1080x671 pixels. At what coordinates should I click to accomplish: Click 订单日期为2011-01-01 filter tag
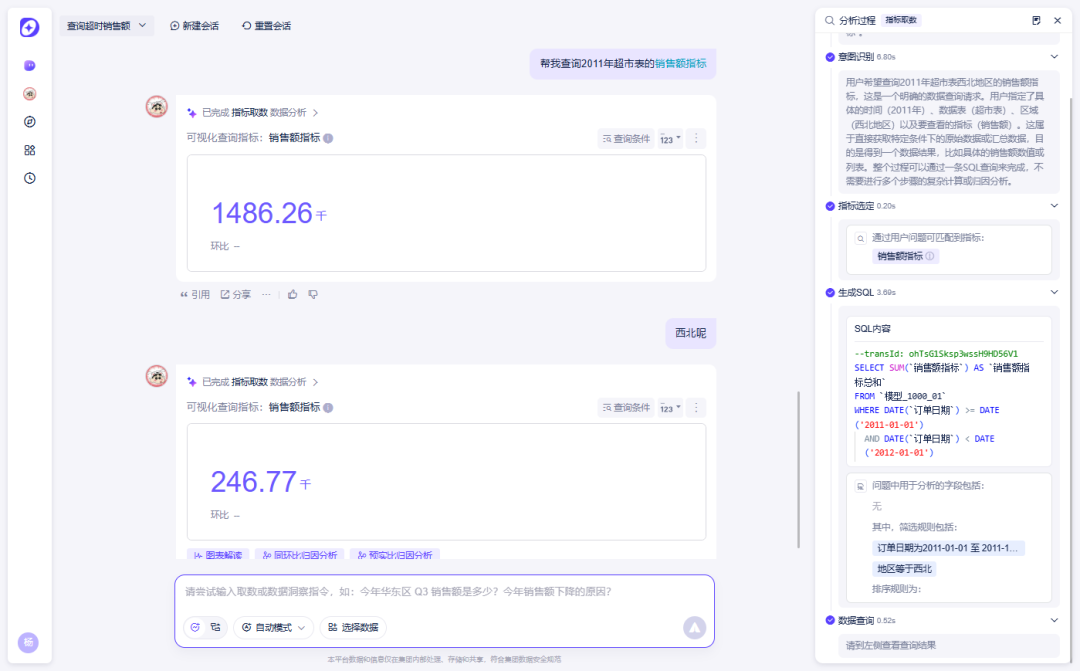(948, 548)
